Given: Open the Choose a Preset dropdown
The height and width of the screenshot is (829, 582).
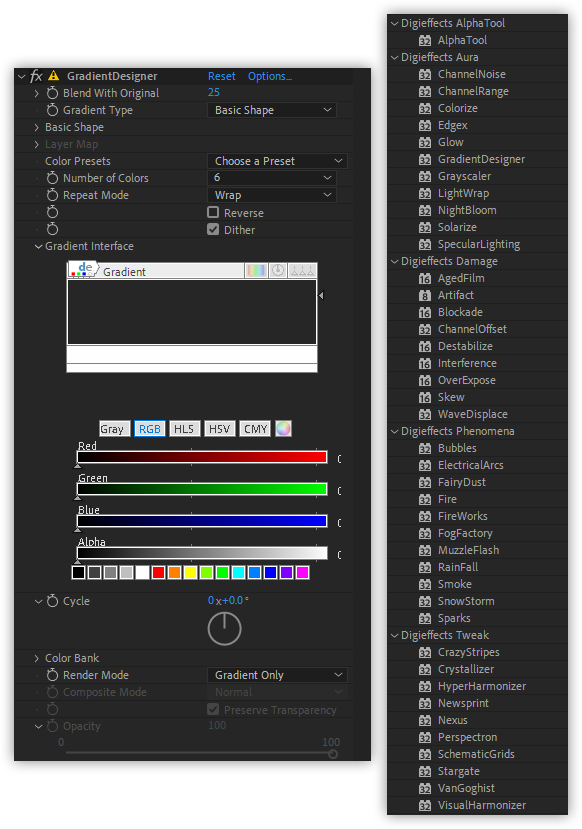Looking at the screenshot, I should 277,161.
